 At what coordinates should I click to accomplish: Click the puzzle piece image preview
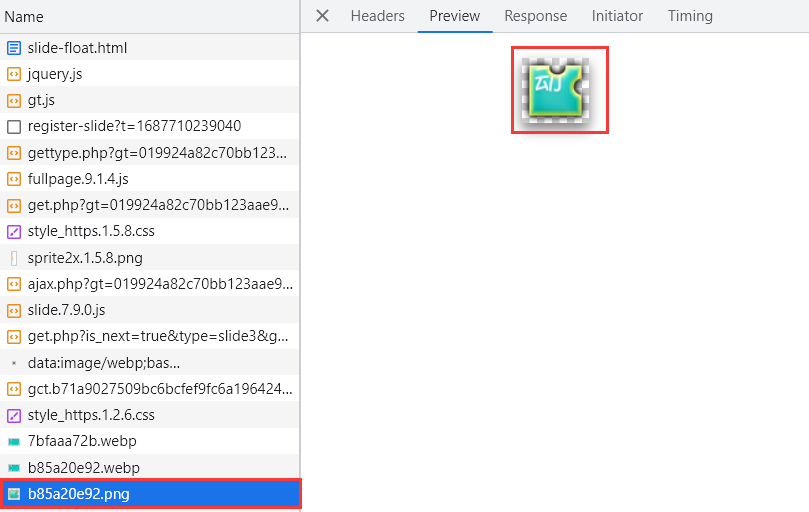(559, 90)
